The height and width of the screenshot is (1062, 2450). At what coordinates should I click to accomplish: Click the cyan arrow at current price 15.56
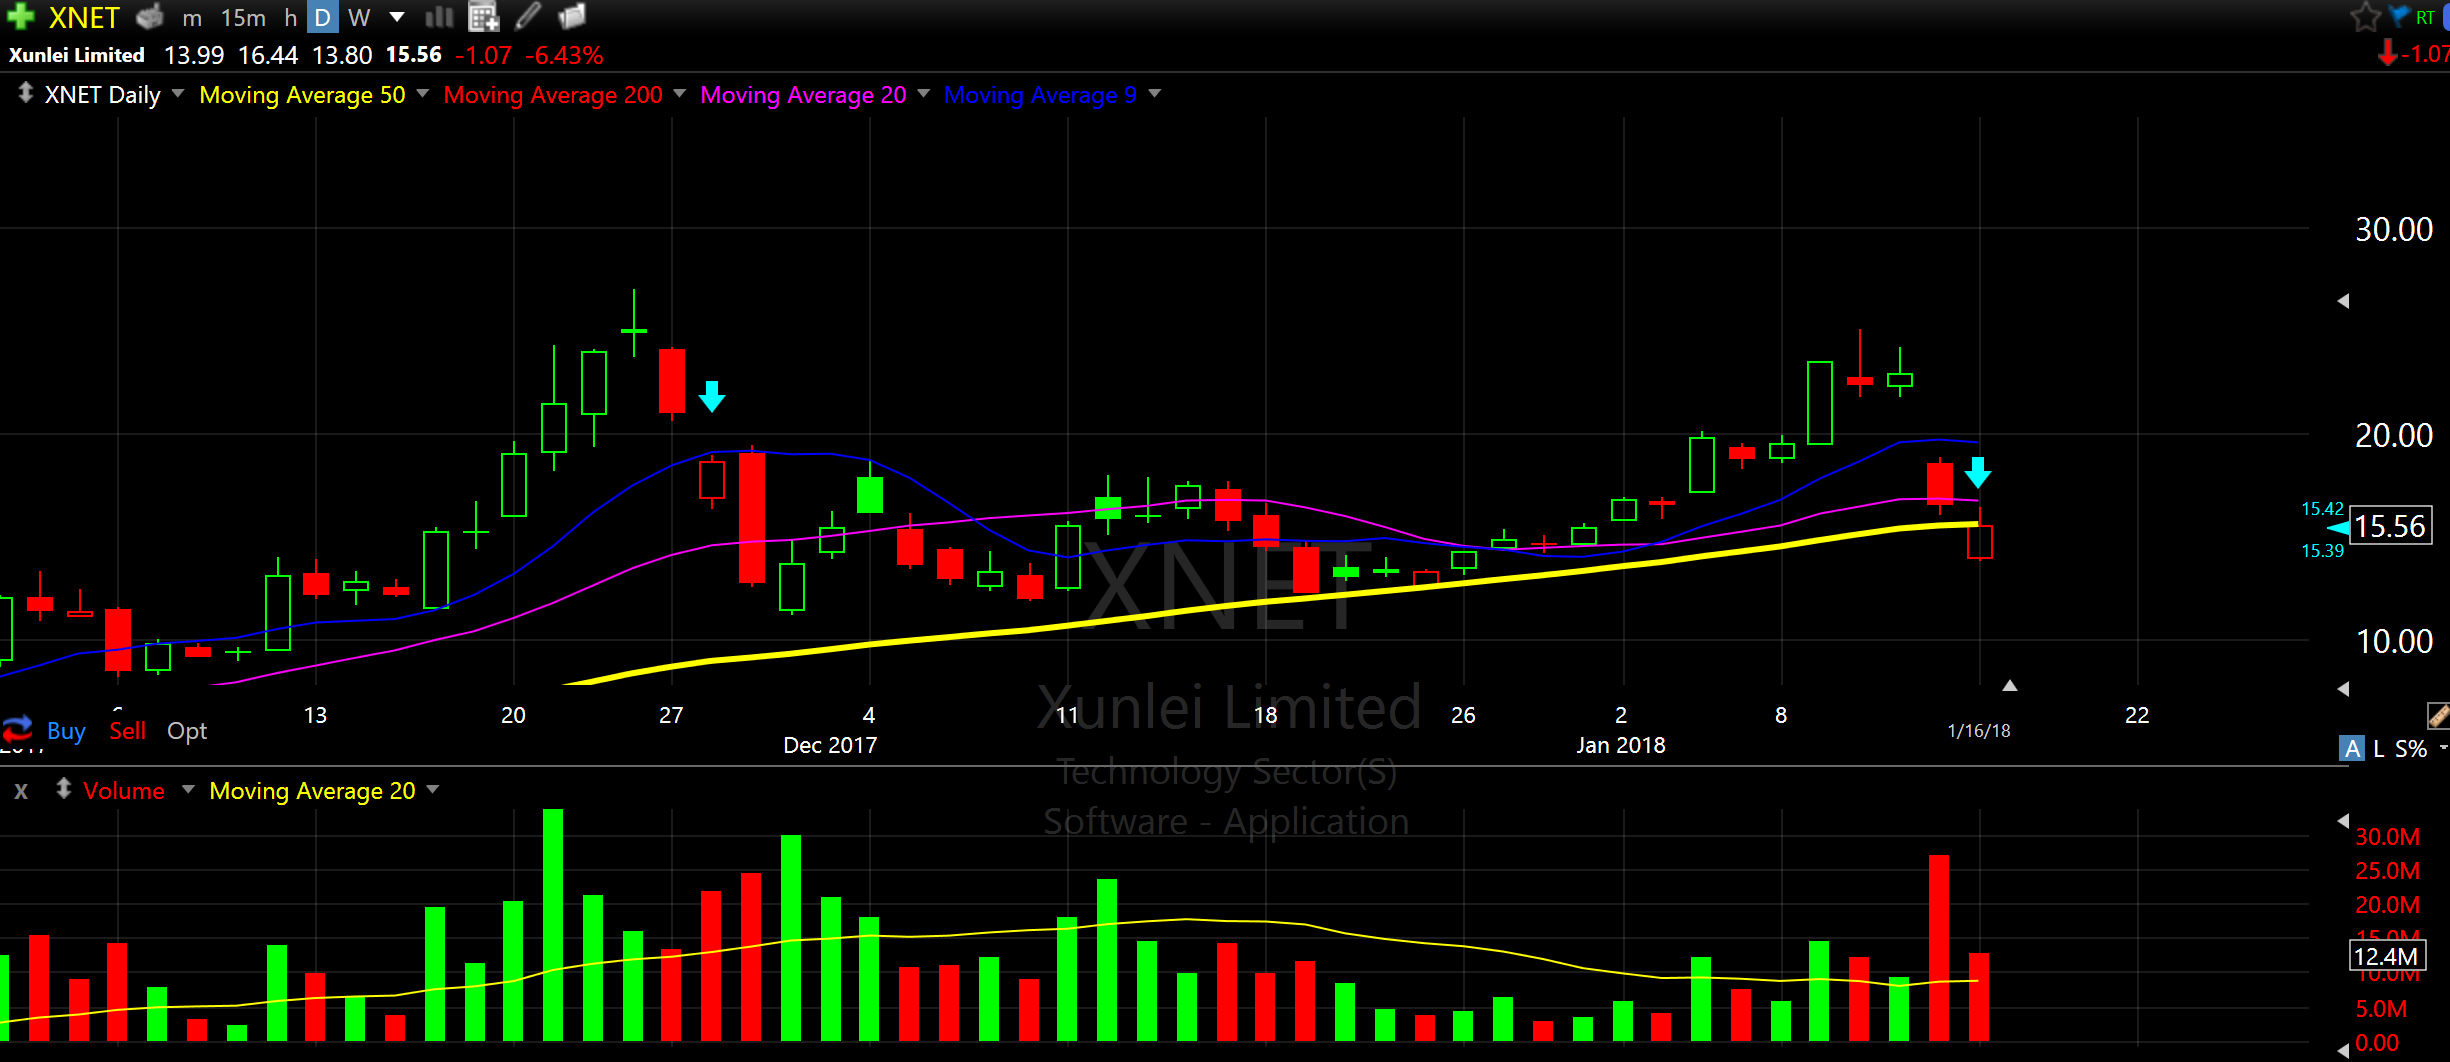click(x=2338, y=528)
